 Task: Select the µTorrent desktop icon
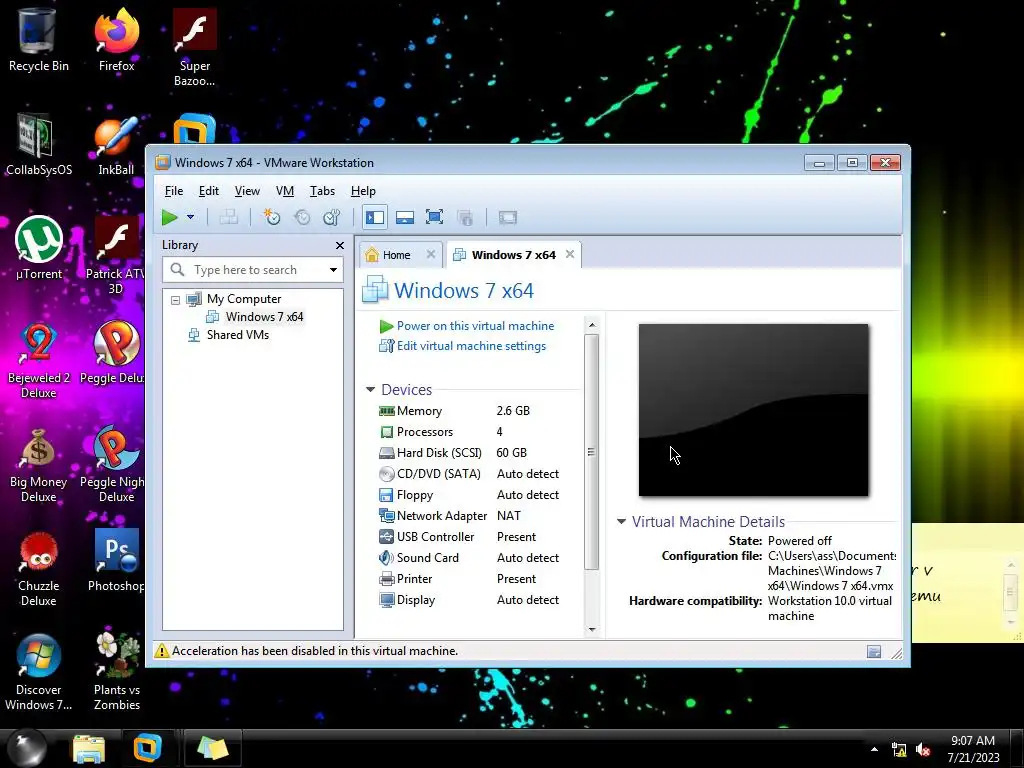pos(39,248)
